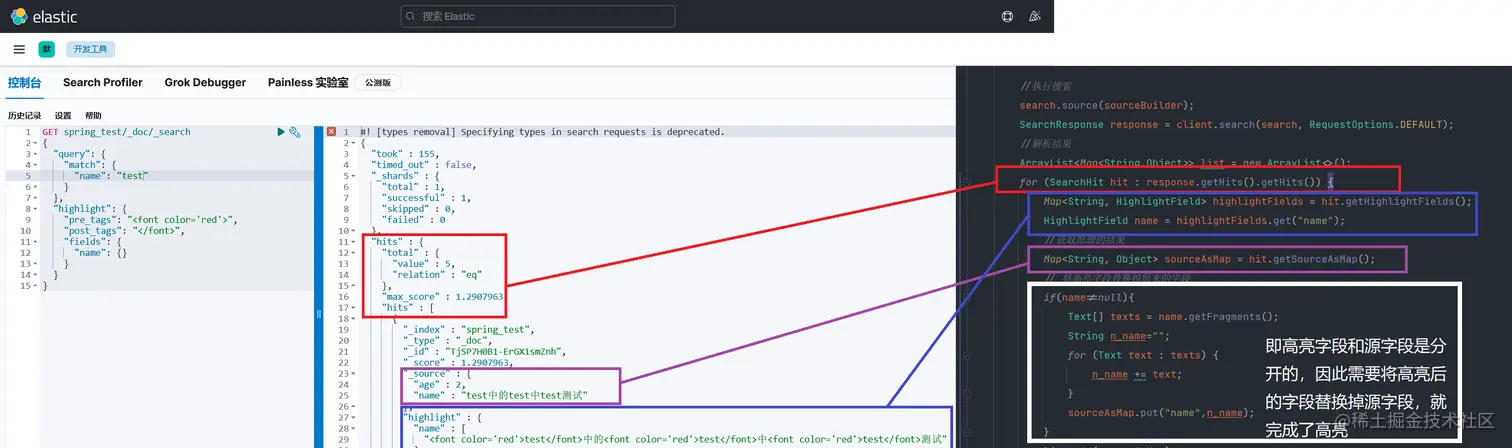Click the "_index" : "spring_test" line
This screenshot has height=448, width=1512.
point(470,330)
